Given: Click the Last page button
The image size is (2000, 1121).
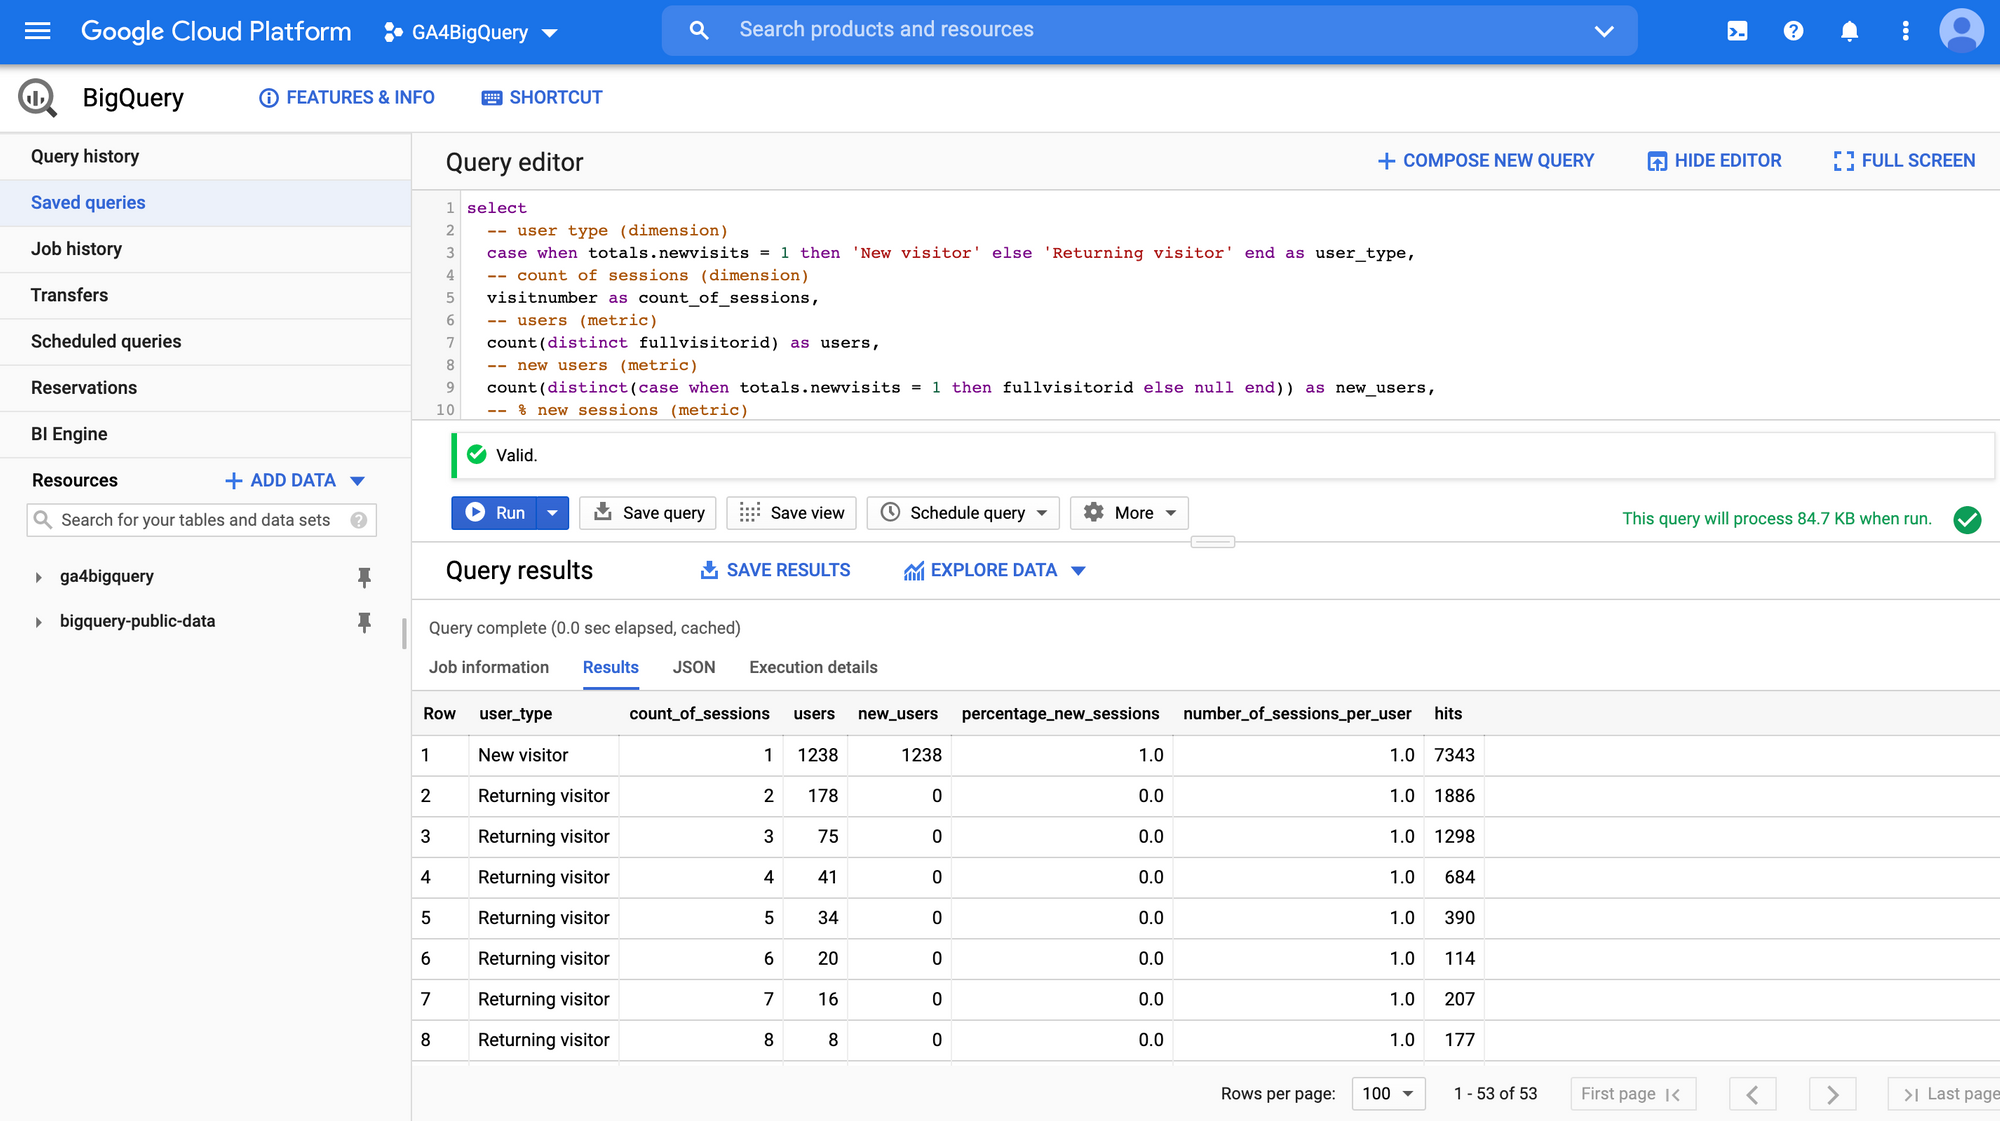Looking at the screenshot, I should (1945, 1094).
